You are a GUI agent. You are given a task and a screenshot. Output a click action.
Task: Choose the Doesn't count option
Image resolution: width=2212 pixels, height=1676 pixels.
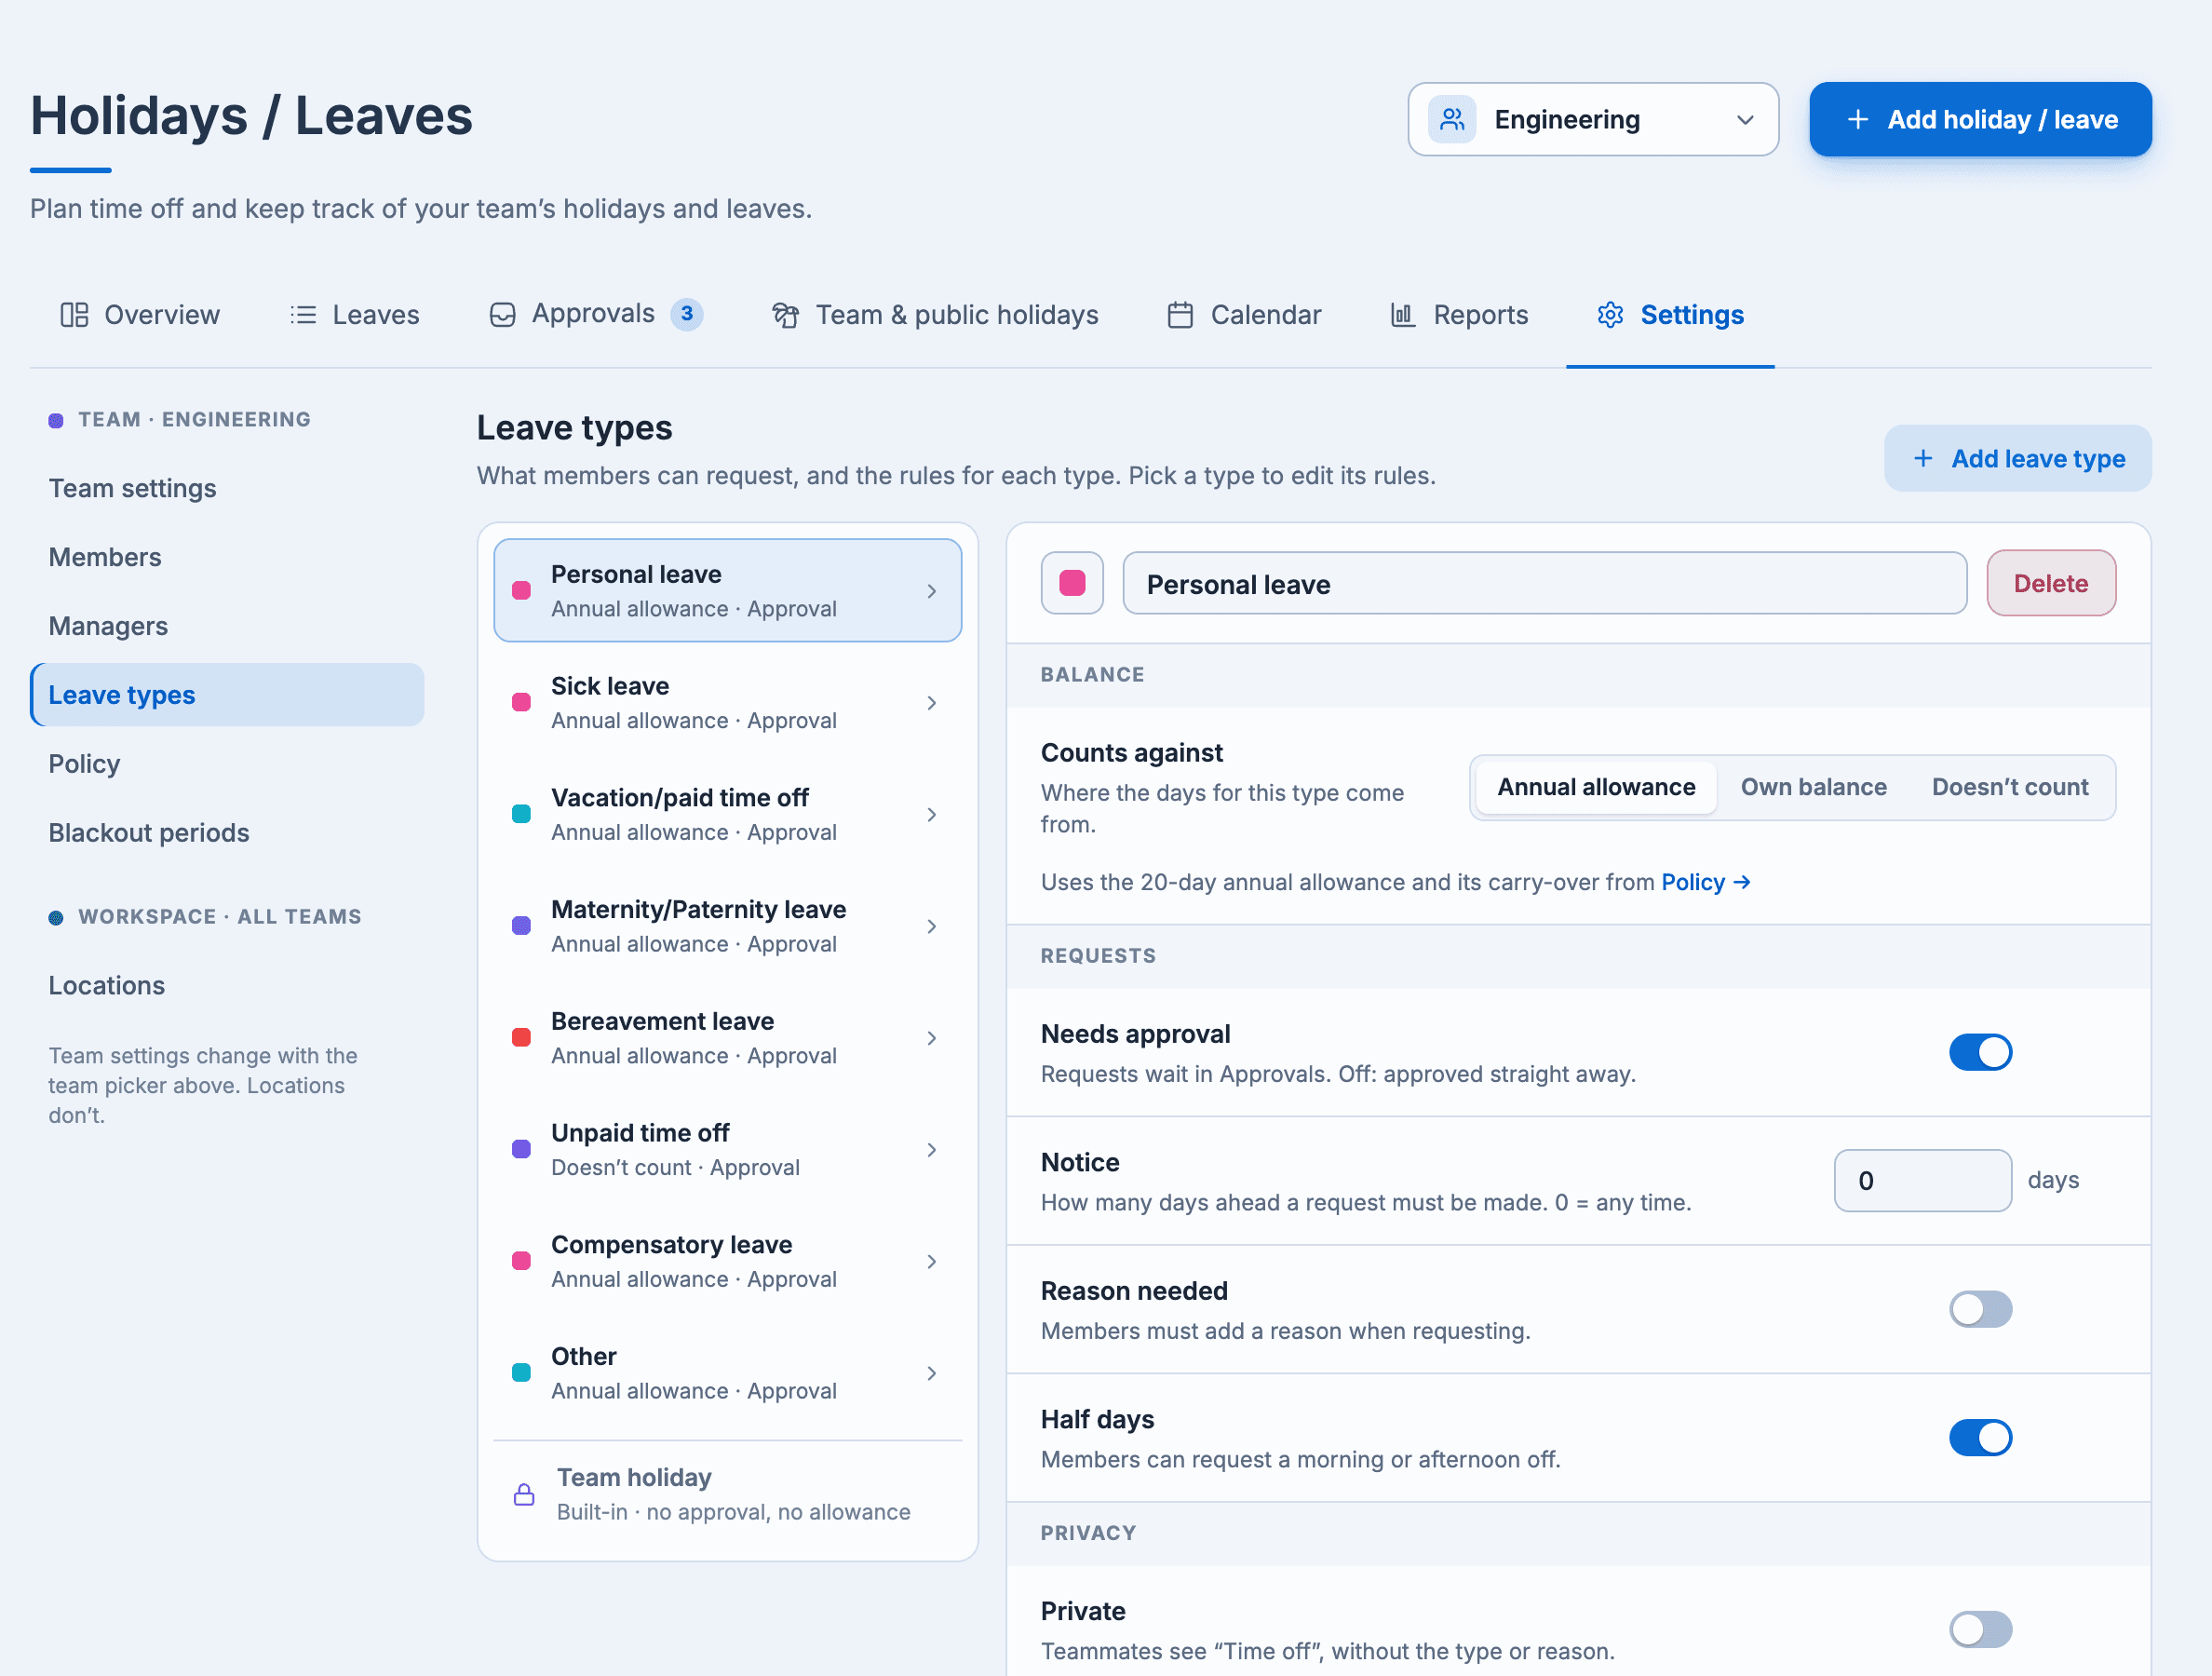click(x=2010, y=787)
